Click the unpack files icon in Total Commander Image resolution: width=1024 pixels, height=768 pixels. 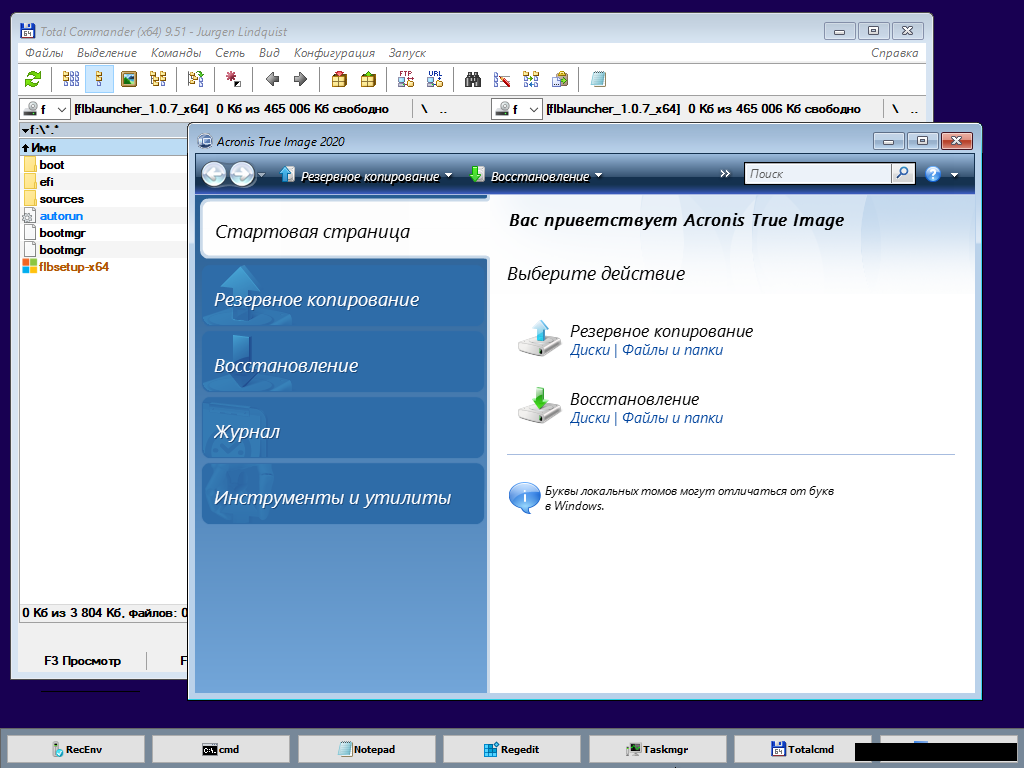coord(368,80)
